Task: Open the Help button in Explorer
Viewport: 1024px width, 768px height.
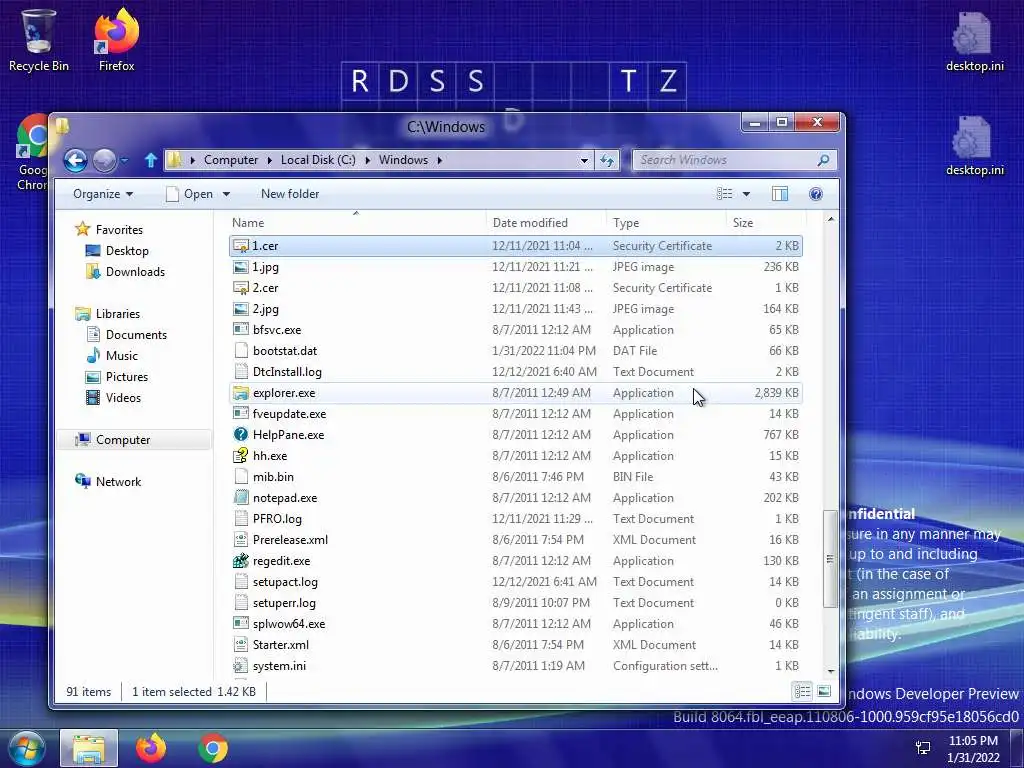Action: click(x=816, y=194)
